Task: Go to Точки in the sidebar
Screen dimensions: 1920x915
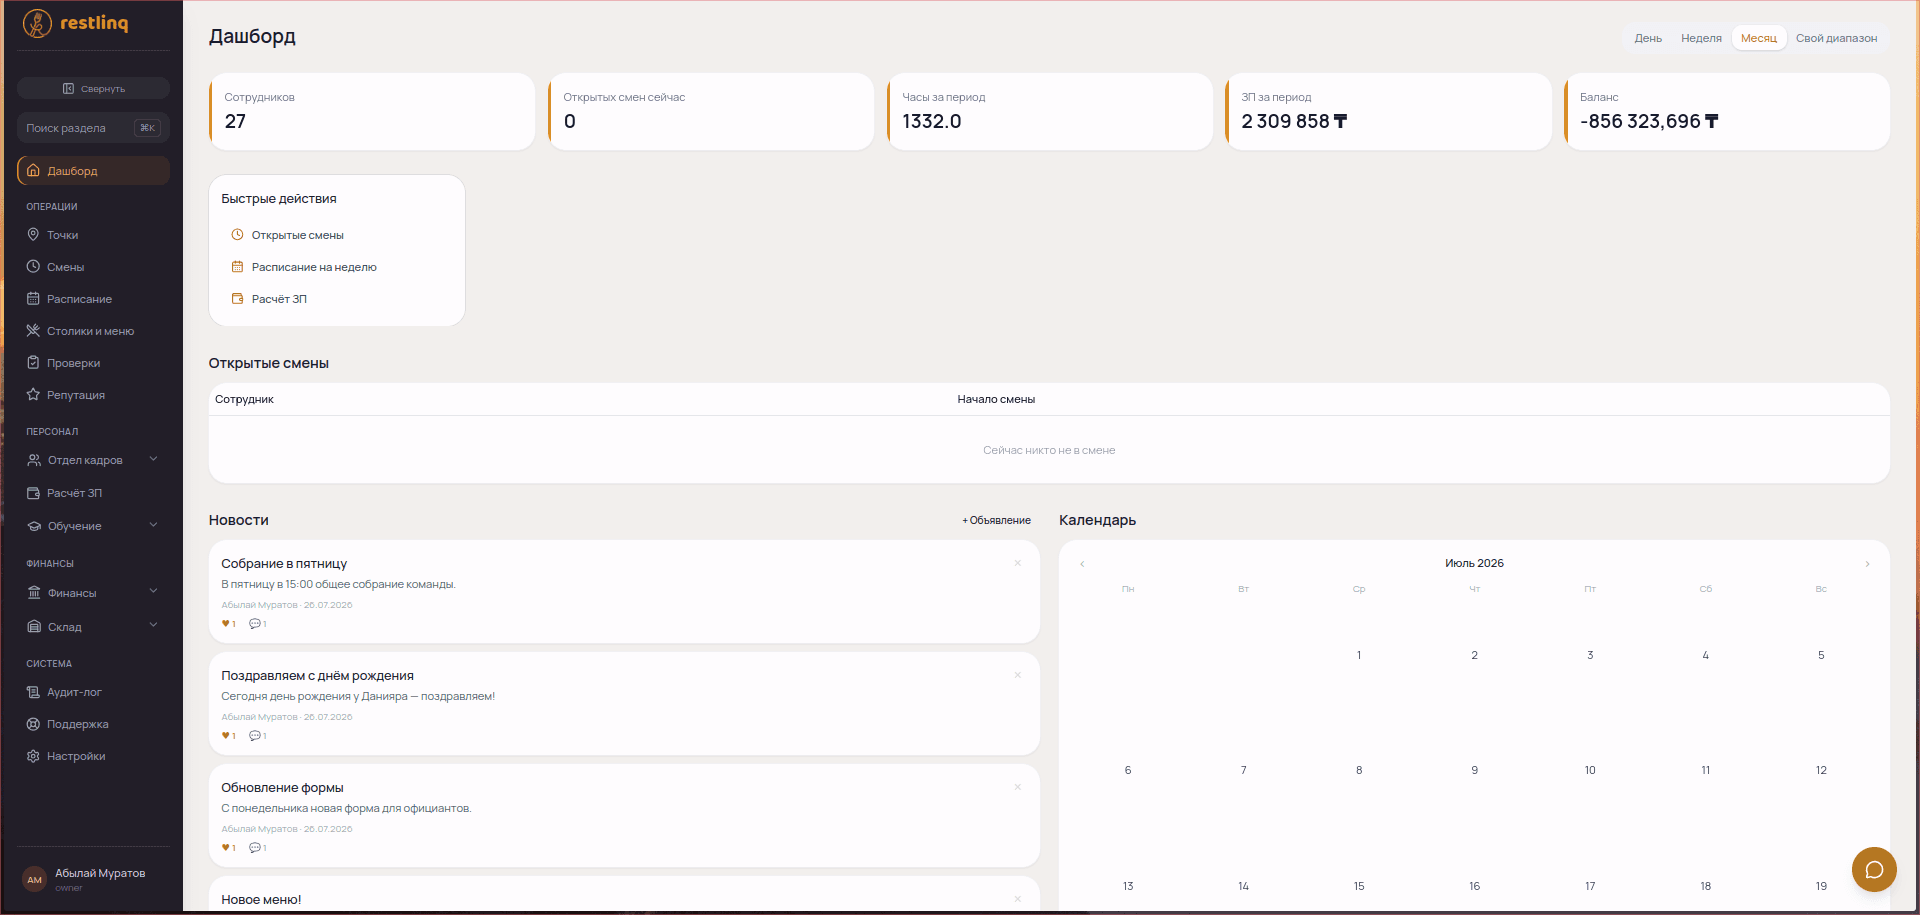Action: pyautogui.click(x=93, y=235)
